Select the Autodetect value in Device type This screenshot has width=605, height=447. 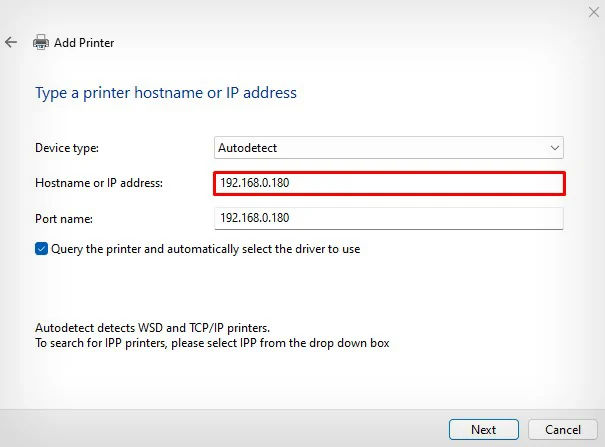tap(247, 148)
